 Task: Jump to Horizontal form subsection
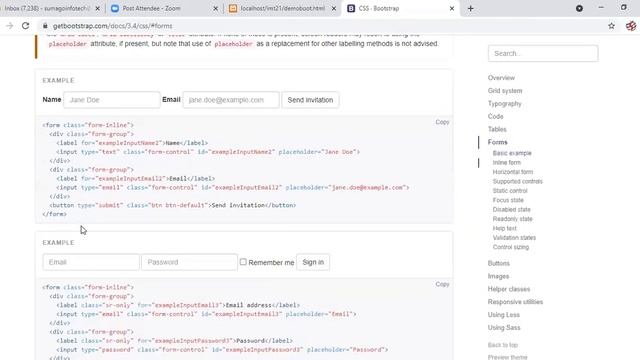[513, 172]
